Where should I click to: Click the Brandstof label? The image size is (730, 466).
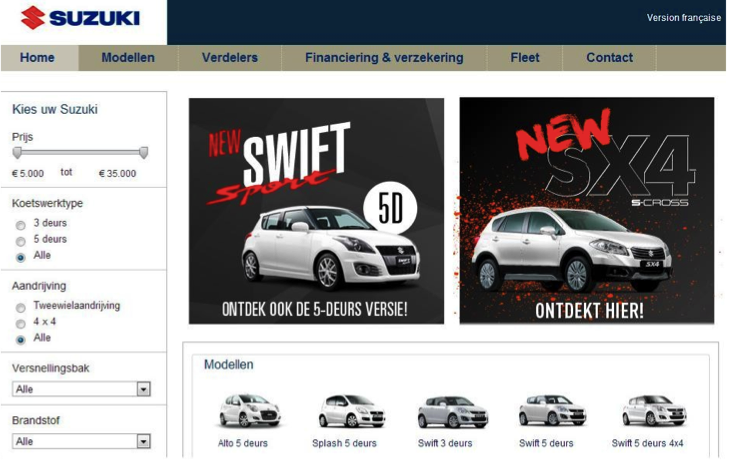36,420
